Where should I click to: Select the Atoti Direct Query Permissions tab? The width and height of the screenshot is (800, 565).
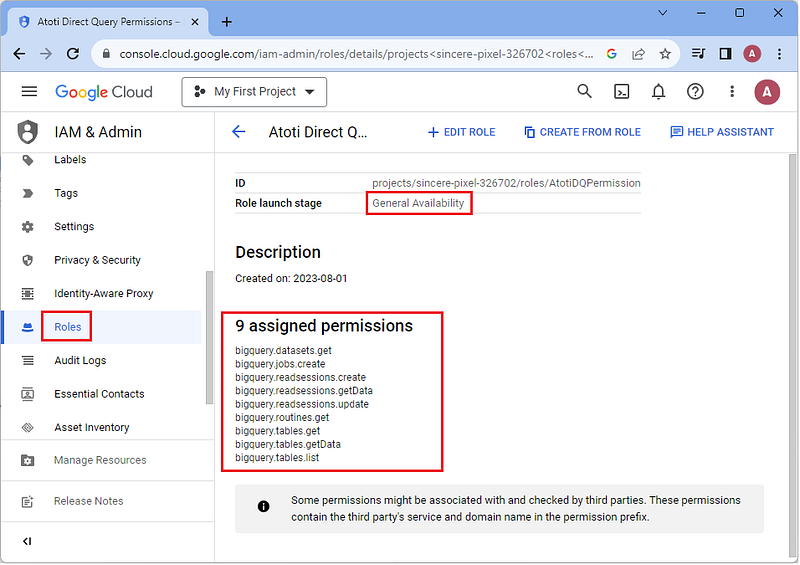108,22
